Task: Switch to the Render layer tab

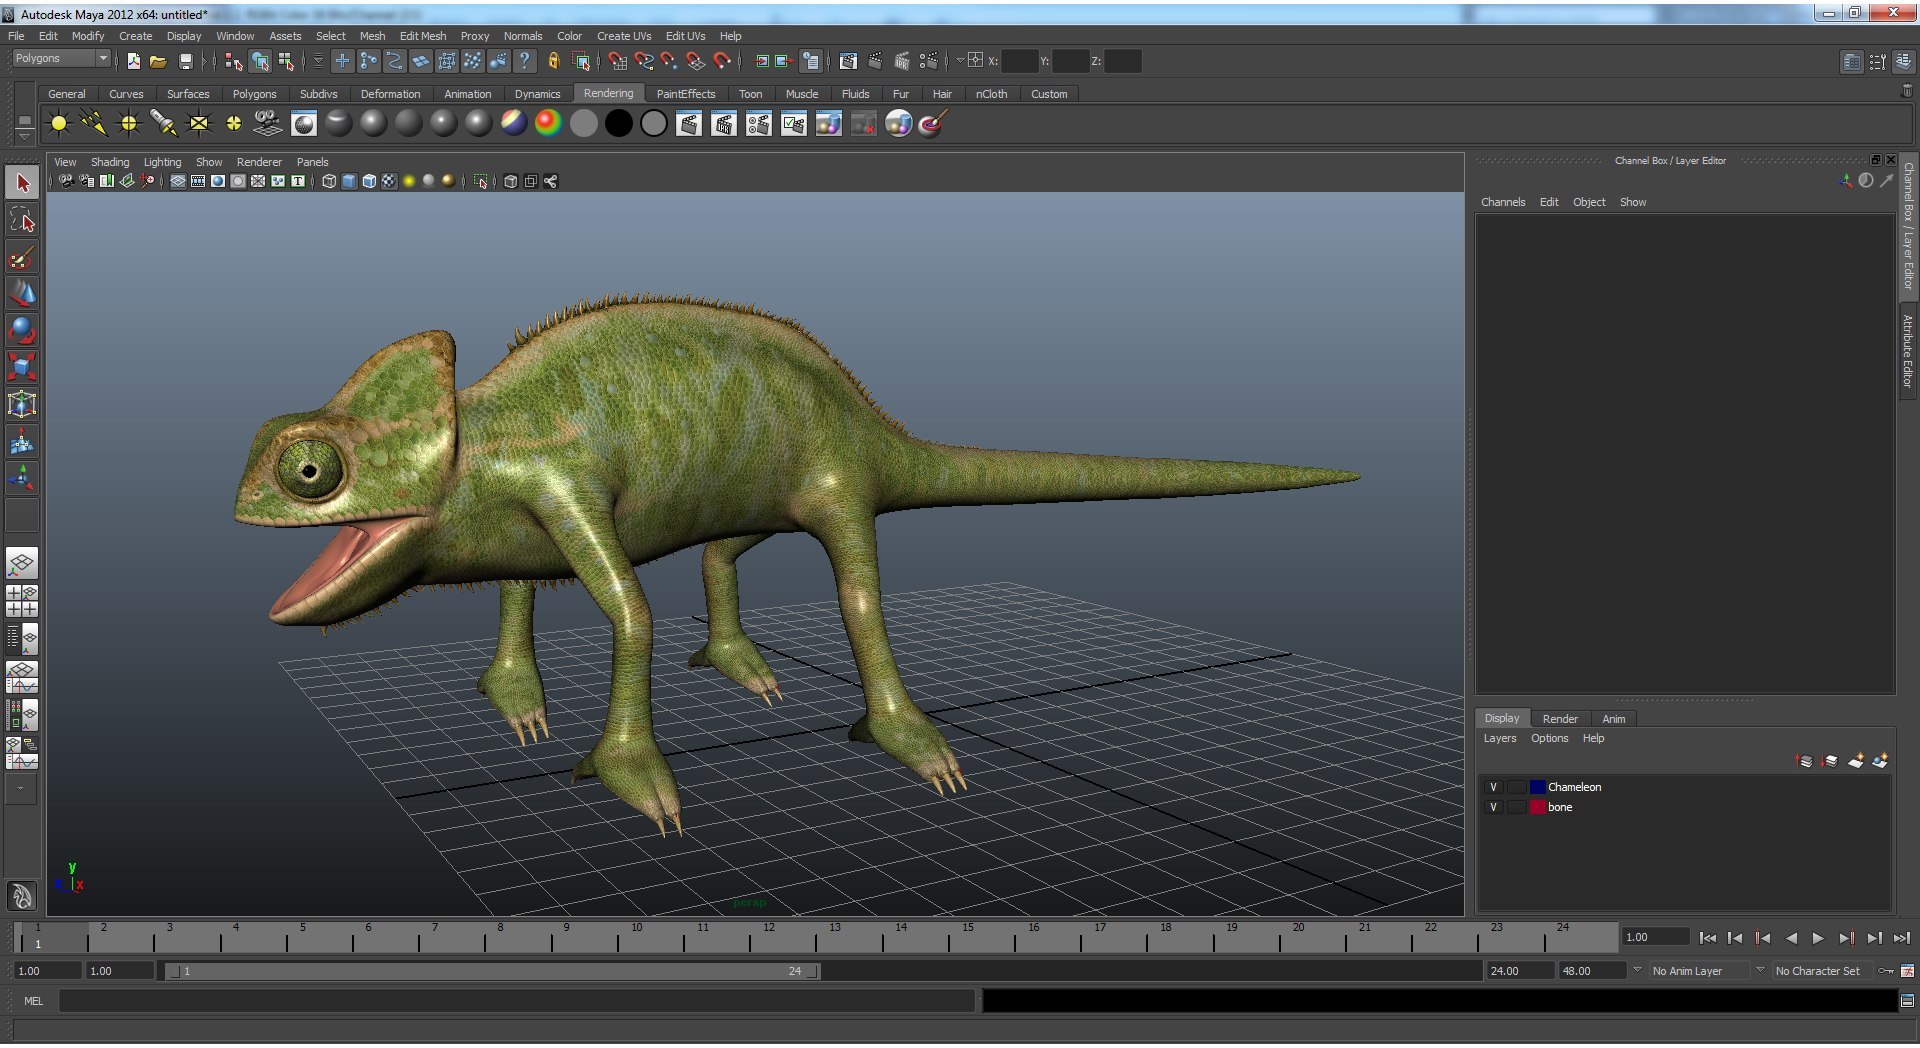Action: (1560, 719)
